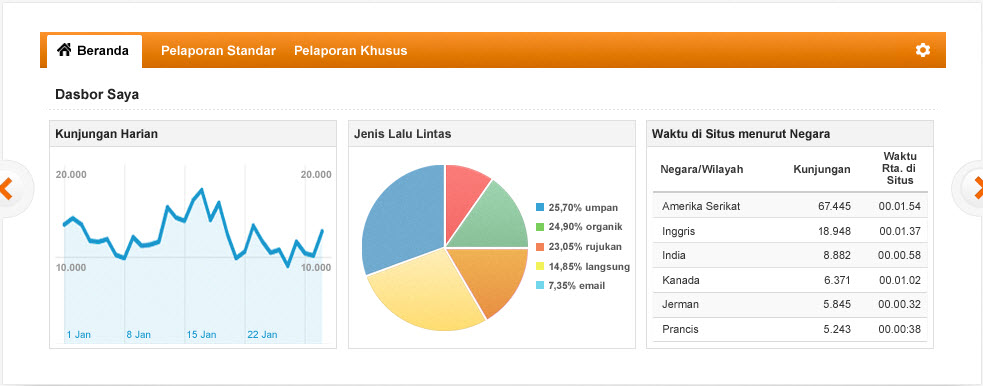This screenshot has height=386, width=983.
Task: Click cyan email legend swatch
Action: click(540, 286)
